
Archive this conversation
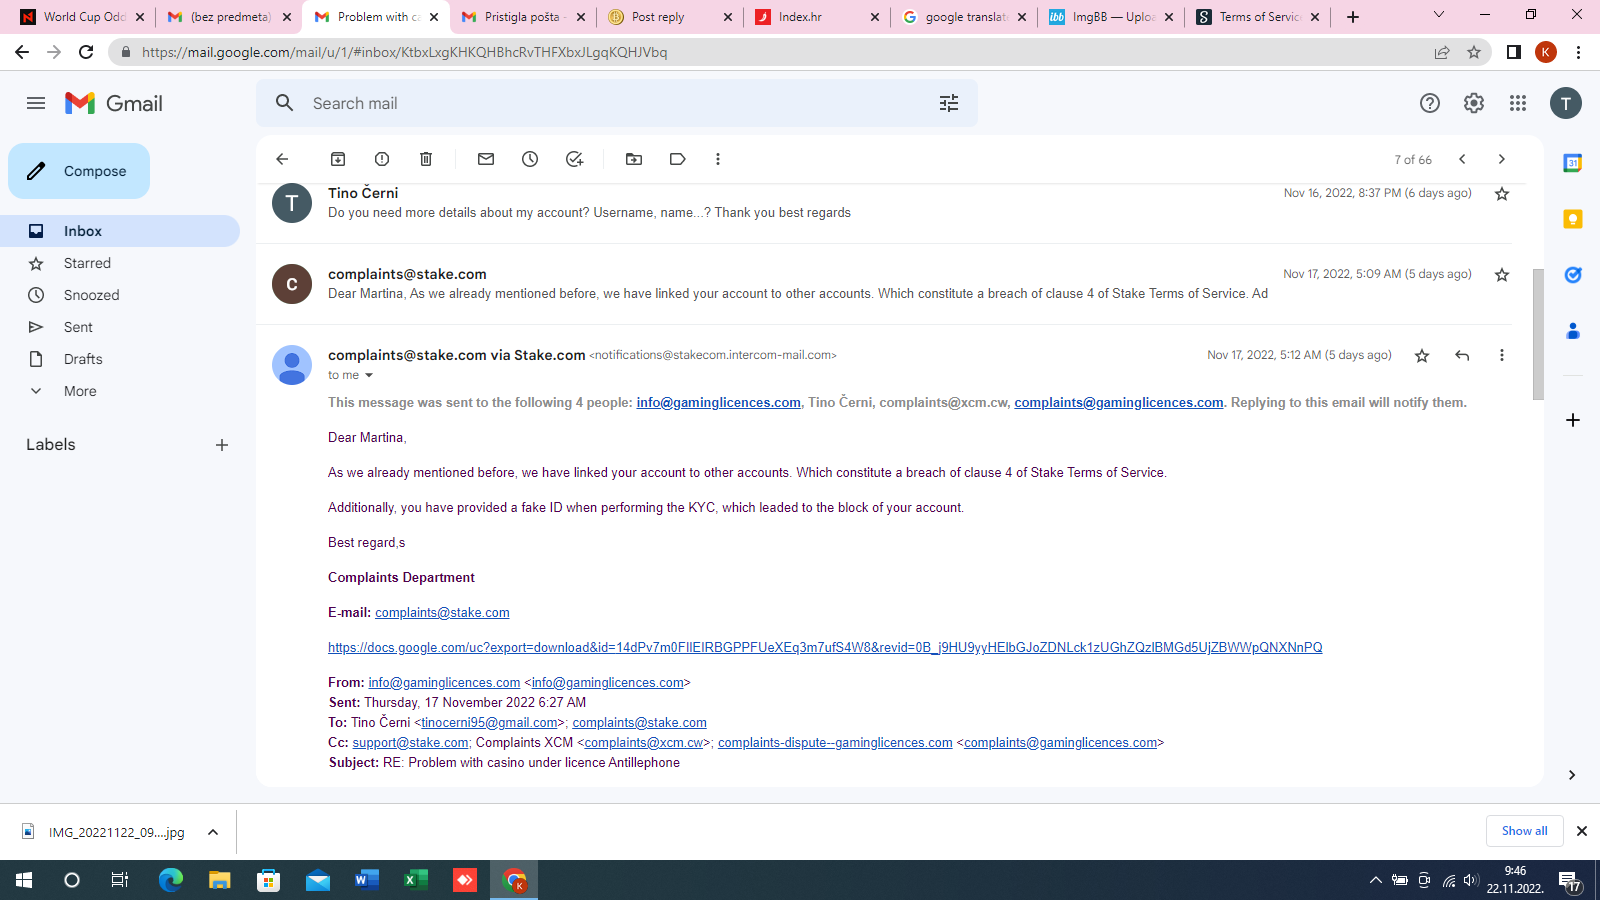click(x=338, y=159)
